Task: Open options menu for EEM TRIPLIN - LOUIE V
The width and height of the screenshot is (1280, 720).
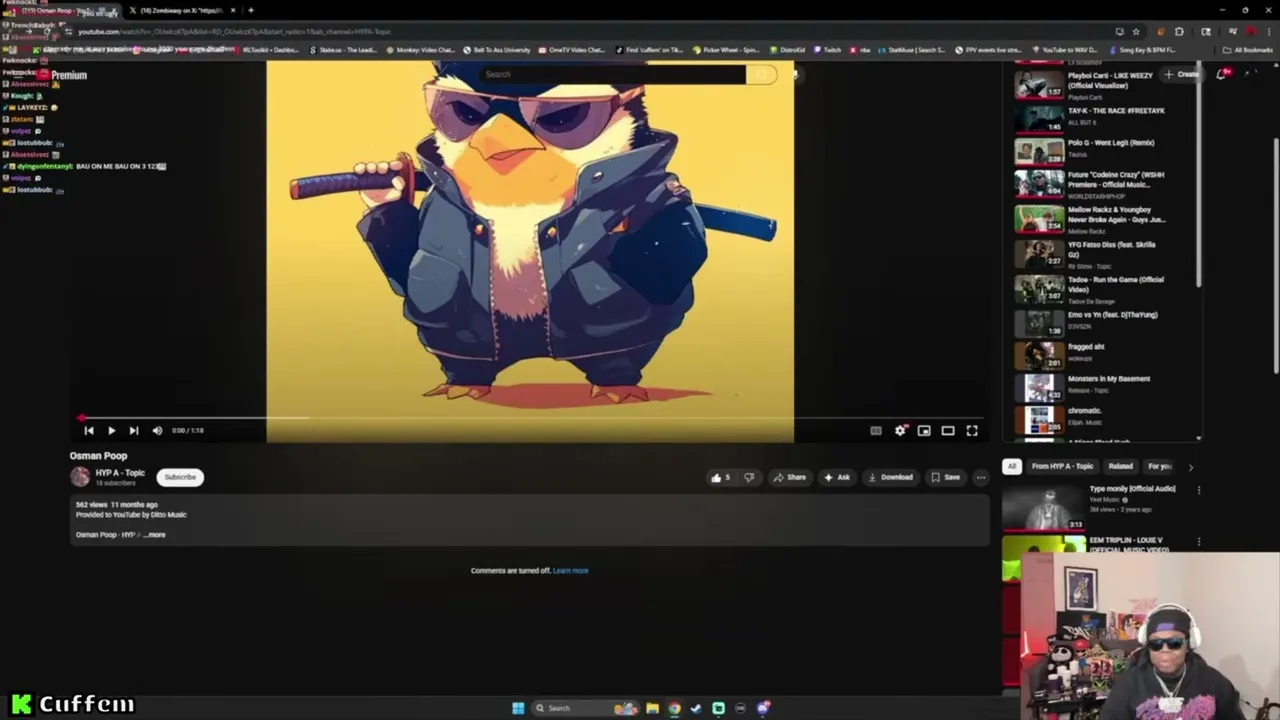Action: (x=1198, y=542)
